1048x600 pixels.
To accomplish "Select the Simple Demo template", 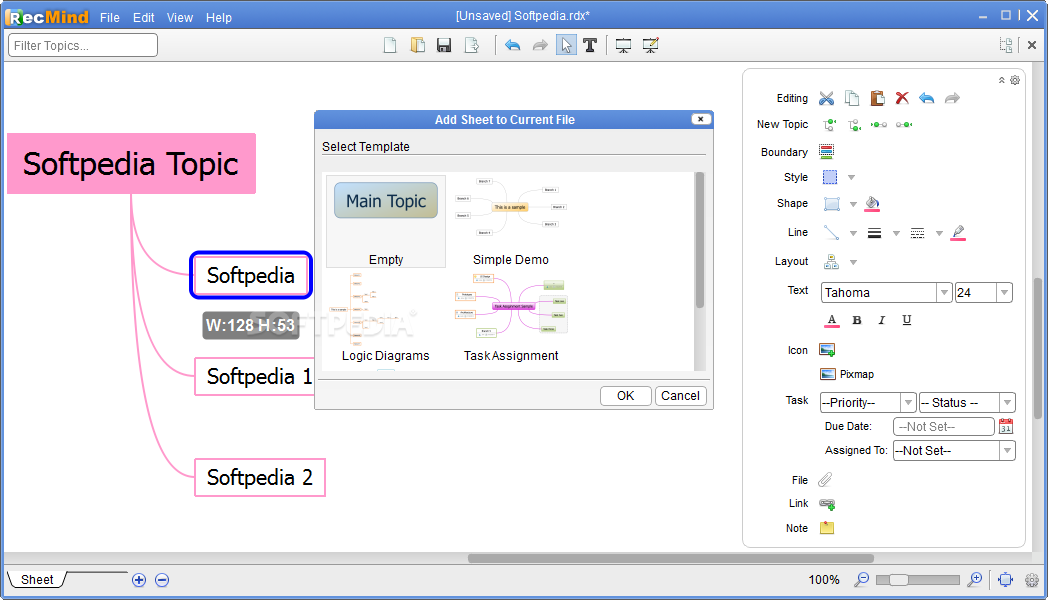I will click(x=511, y=220).
